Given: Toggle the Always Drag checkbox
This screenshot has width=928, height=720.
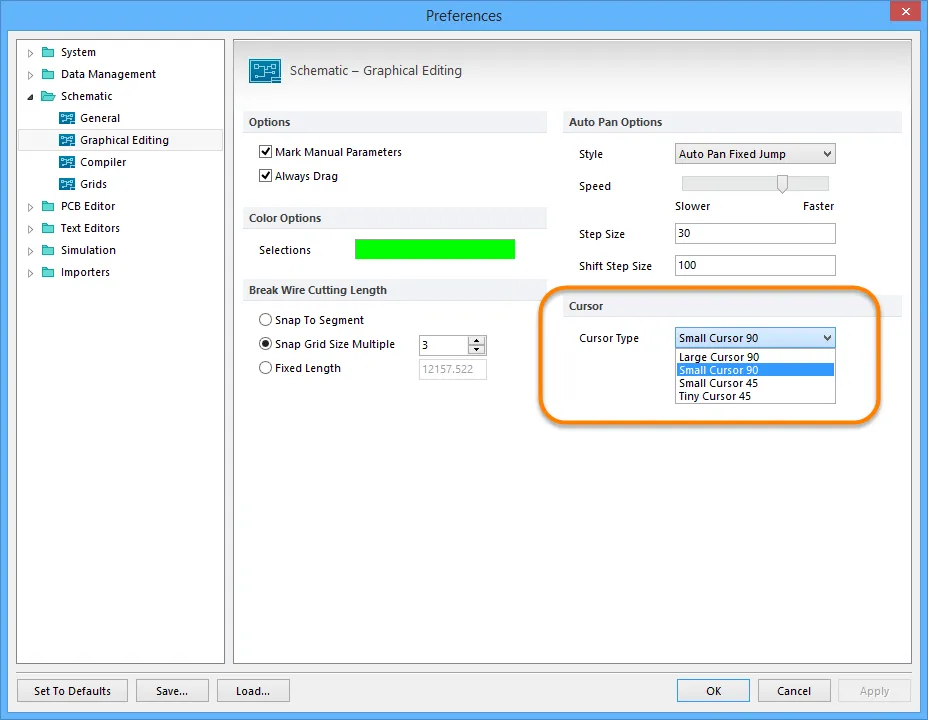Looking at the screenshot, I should point(266,176).
